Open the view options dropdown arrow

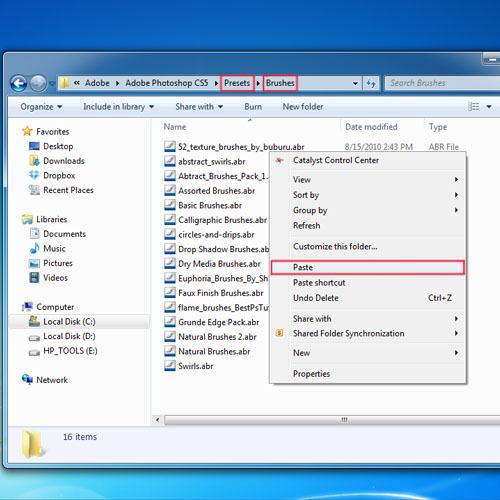(489, 107)
